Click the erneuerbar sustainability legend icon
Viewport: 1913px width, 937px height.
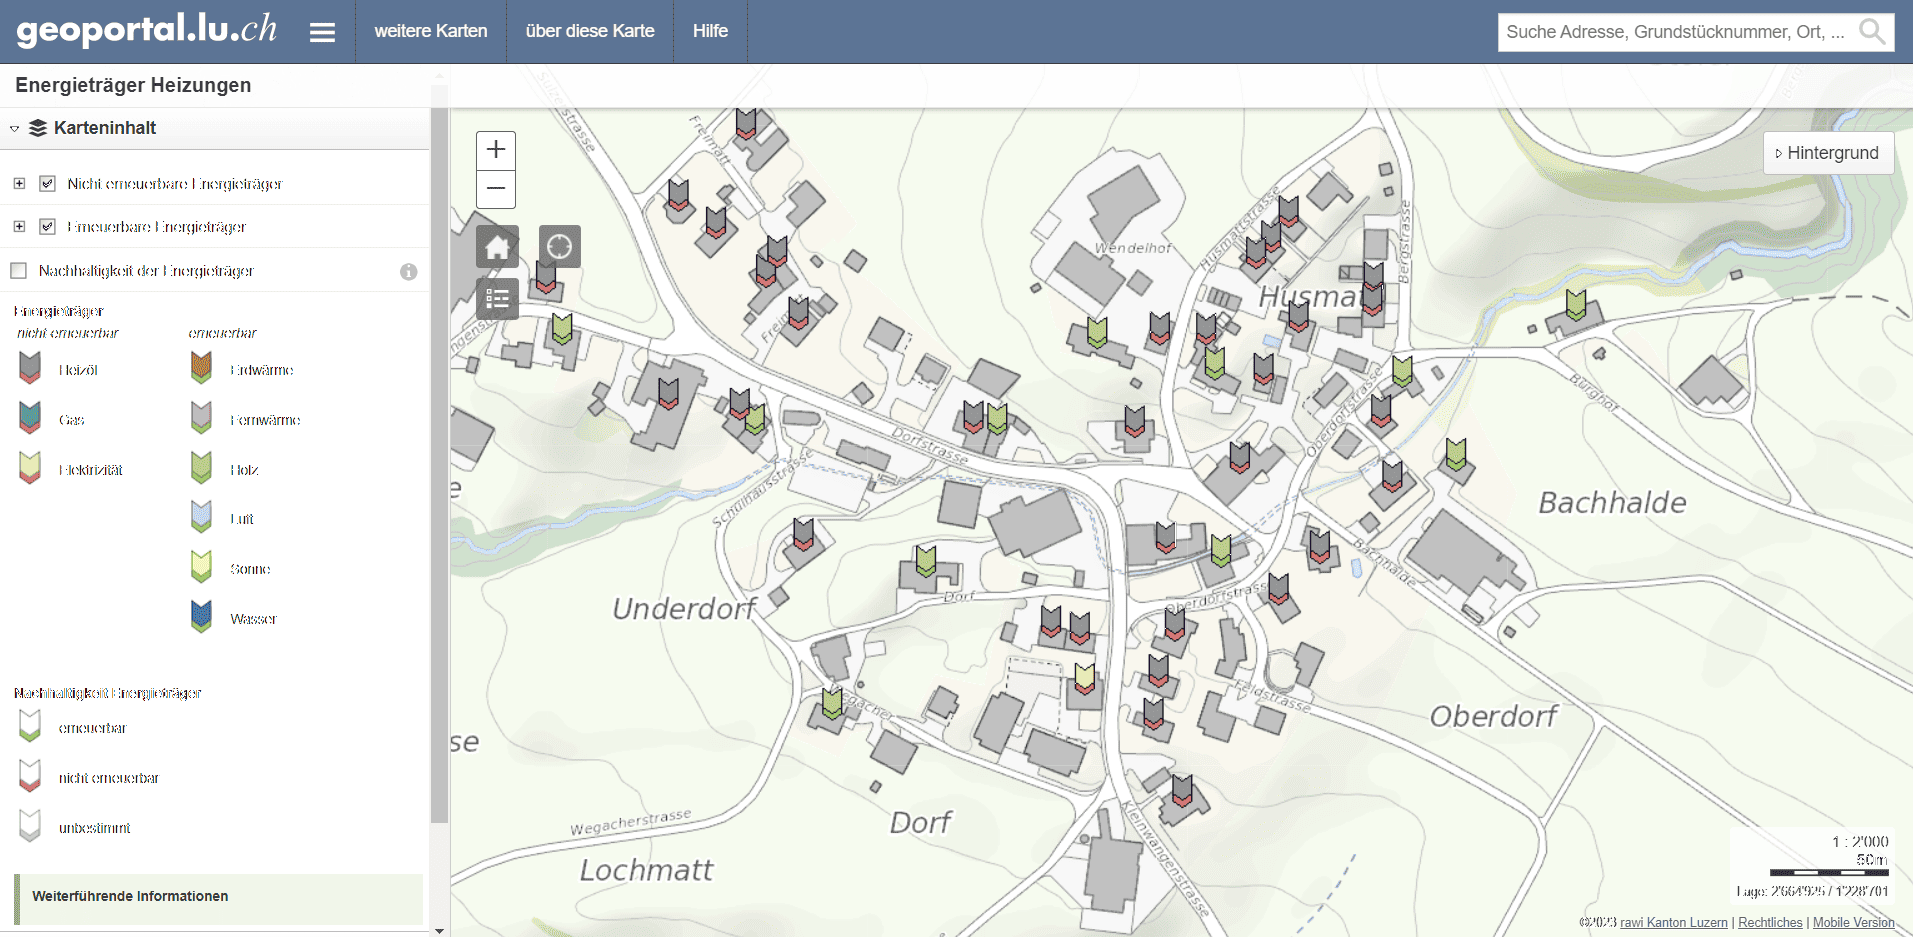pyautogui.click(x=30, y=726)
